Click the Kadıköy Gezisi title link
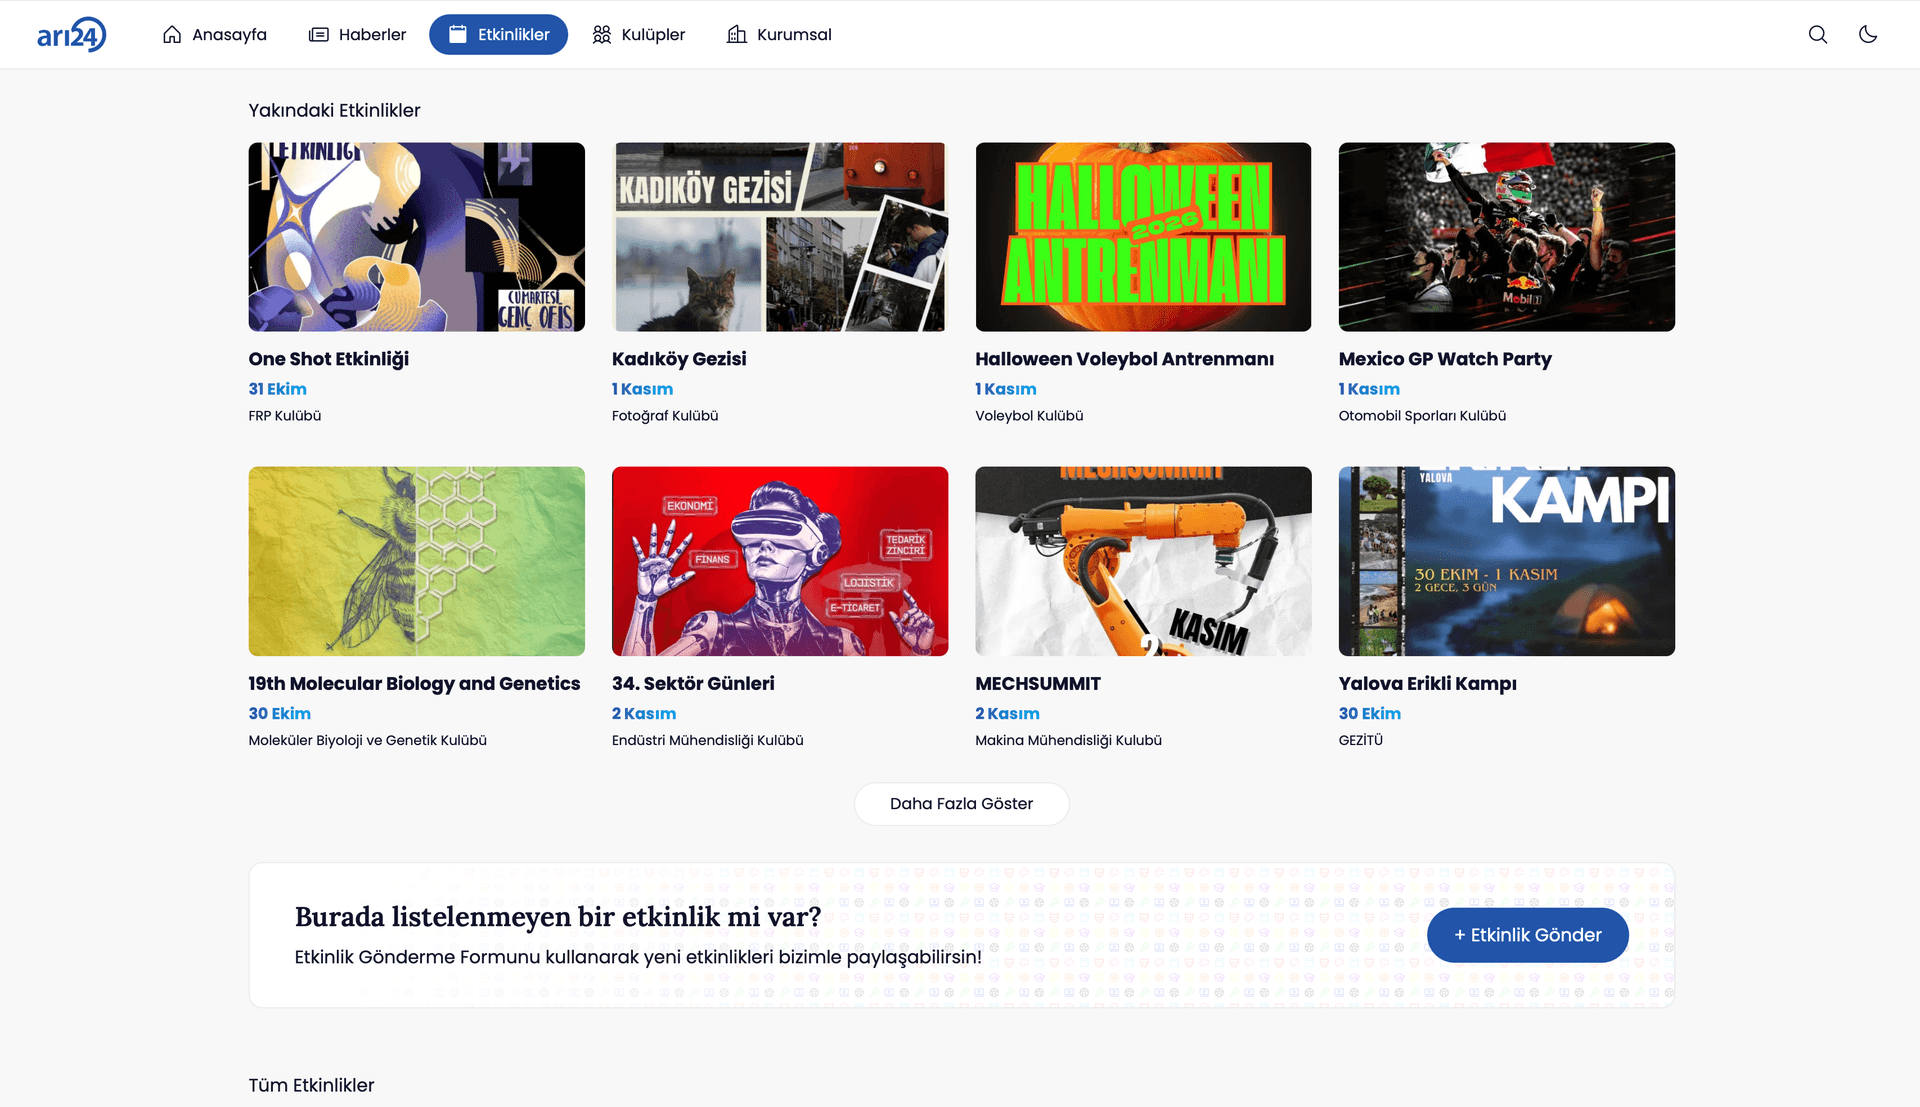 pyautogui.click(x=679, y=359)
